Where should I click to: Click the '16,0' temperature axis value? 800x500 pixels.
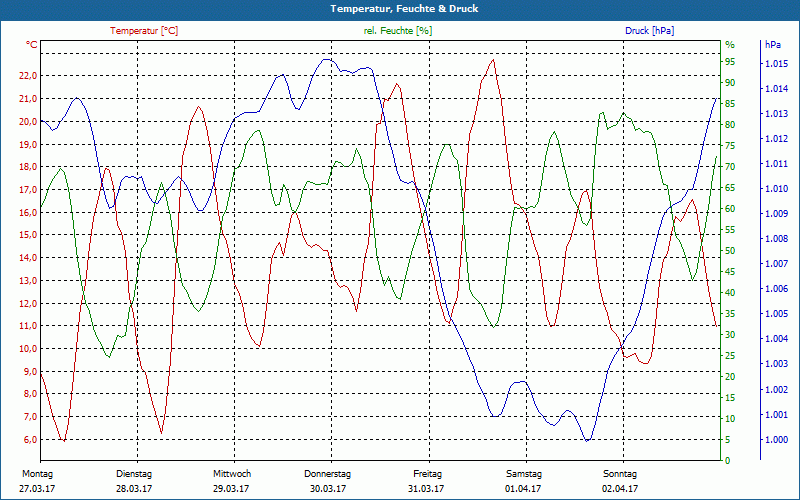pyautogui.click(x=29, y=212)
